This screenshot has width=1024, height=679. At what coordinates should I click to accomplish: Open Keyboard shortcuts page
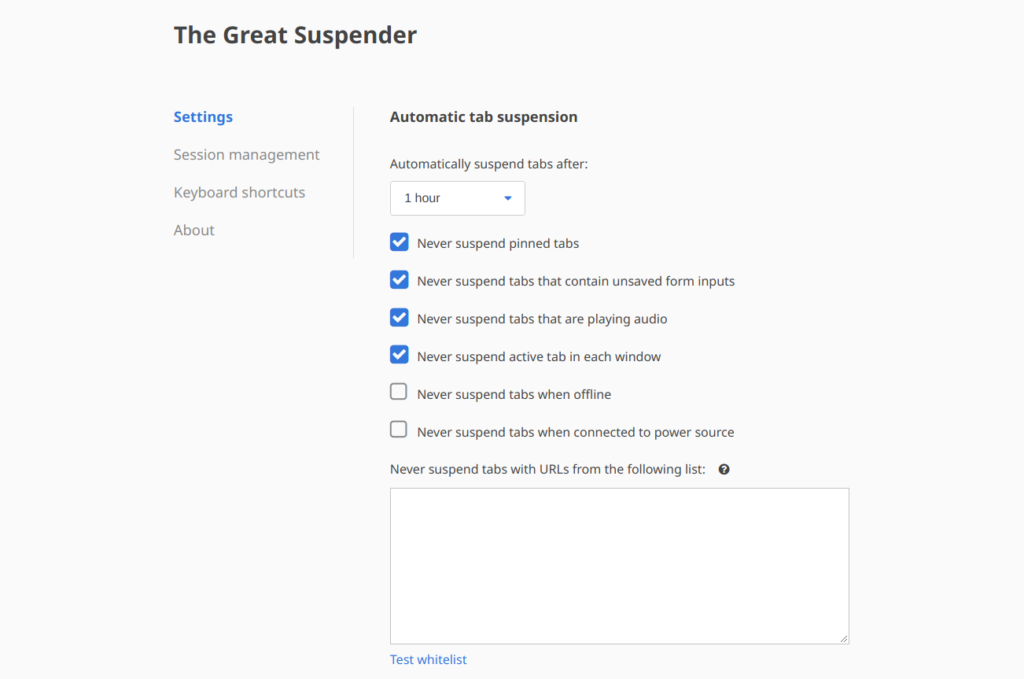[x=239, y=193]
